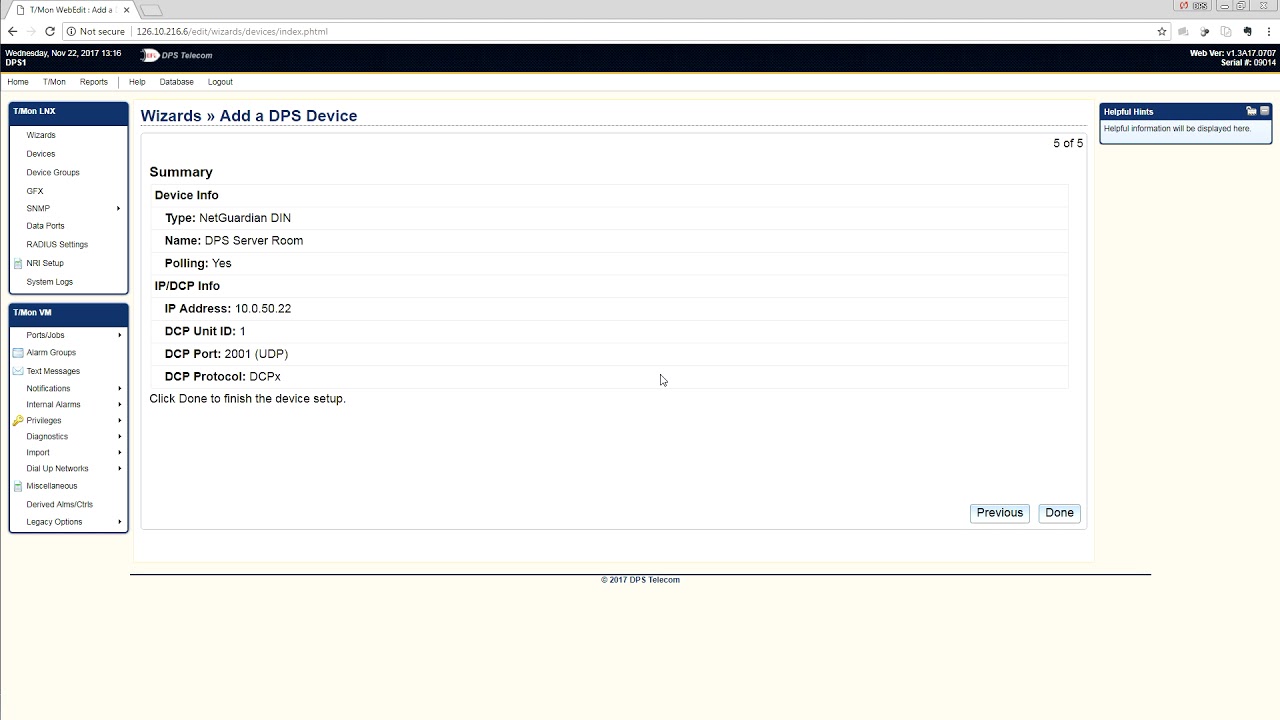The image size is (1280, 720).
Task: Click the type value NetGuardian DIN
Action: click(x=245, y=218)
